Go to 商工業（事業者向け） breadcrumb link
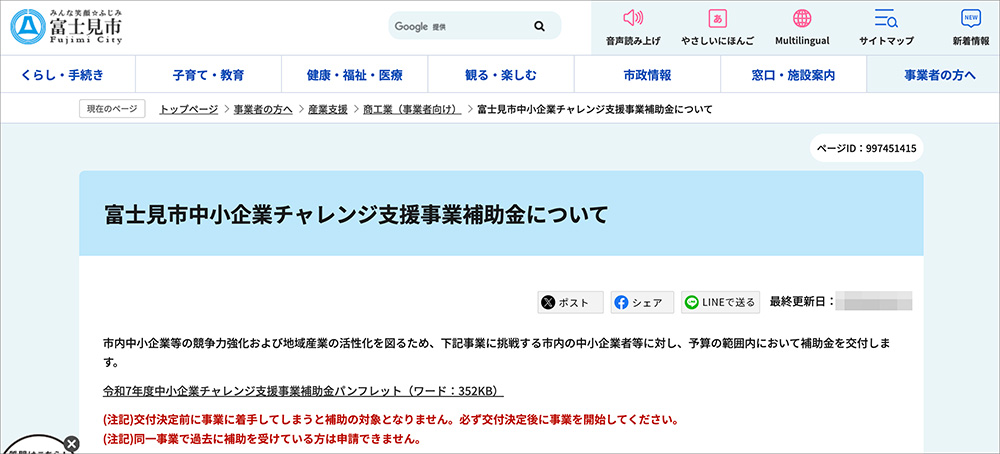The width and height of the screenshot is (1000, 454). point(412,110)
